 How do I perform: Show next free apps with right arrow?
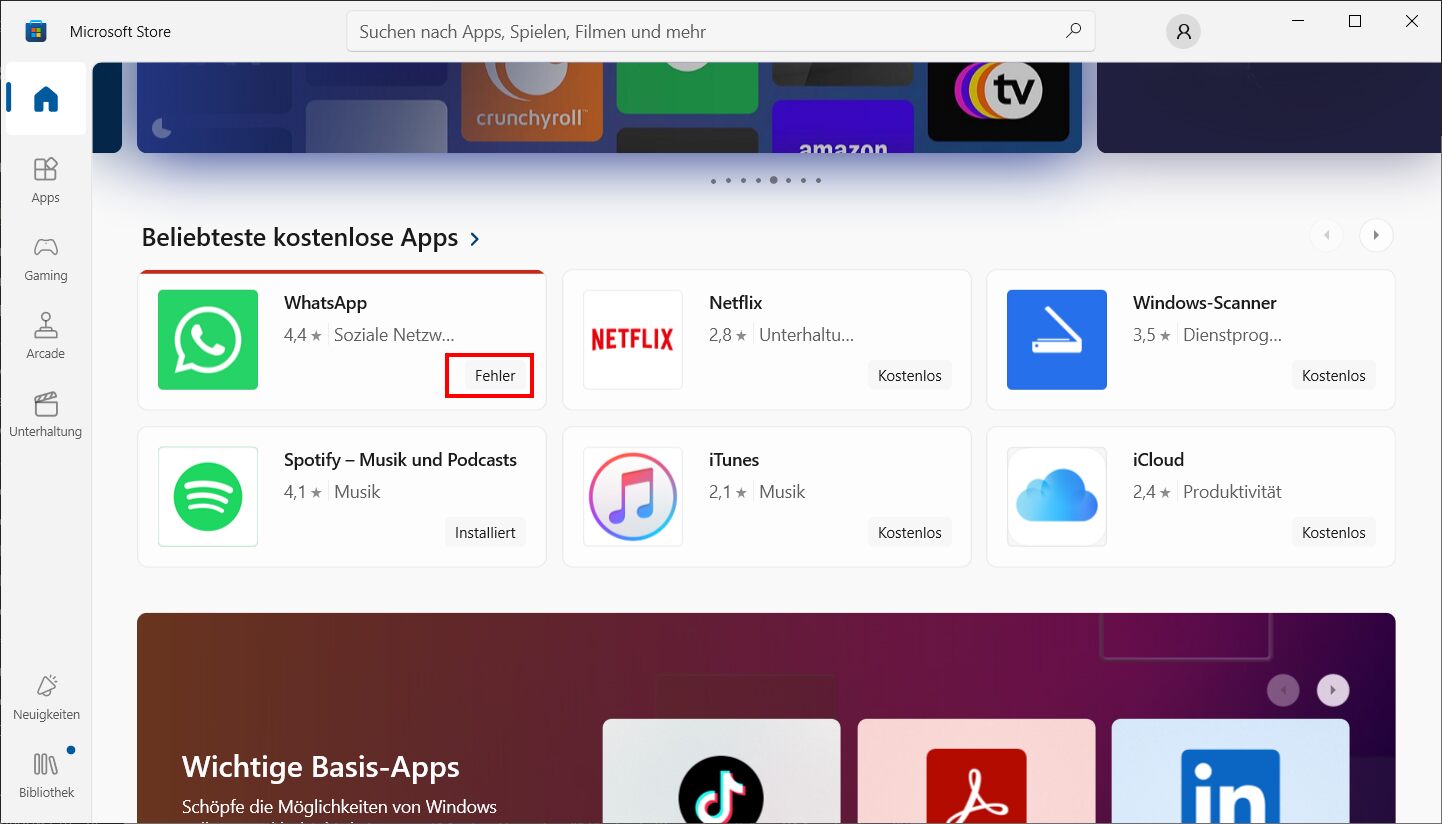tap(1376, 236)
